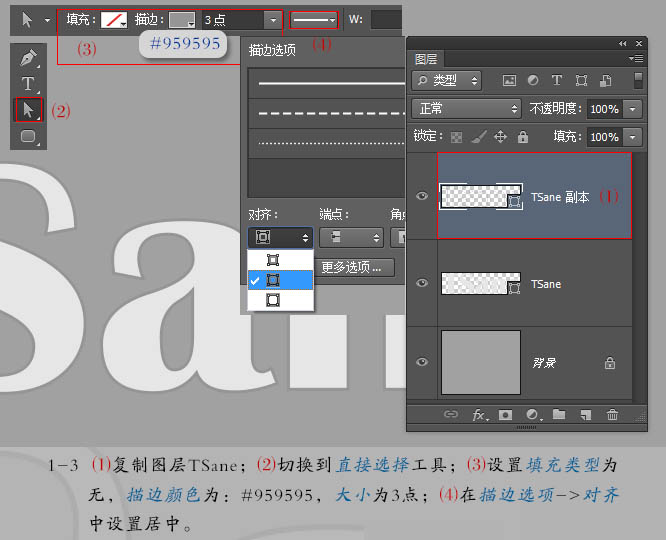Click the 不透明度 100% value field
This screenshot has width=666, height=540.
(604, 109)
